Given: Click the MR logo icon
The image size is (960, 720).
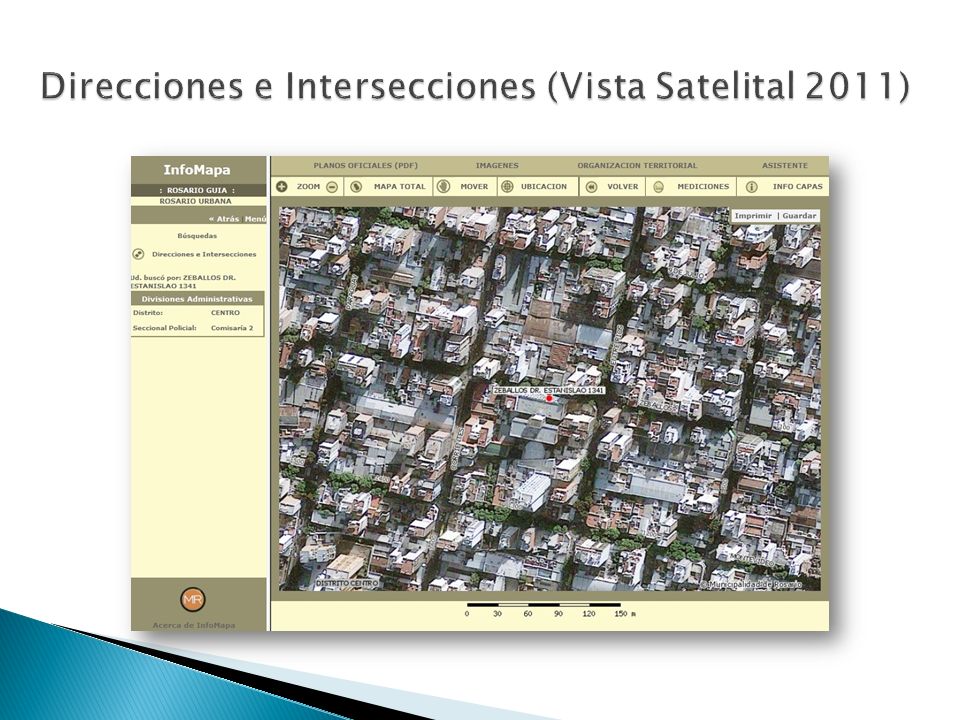Looking at the screenshot, I should (193, 599).
